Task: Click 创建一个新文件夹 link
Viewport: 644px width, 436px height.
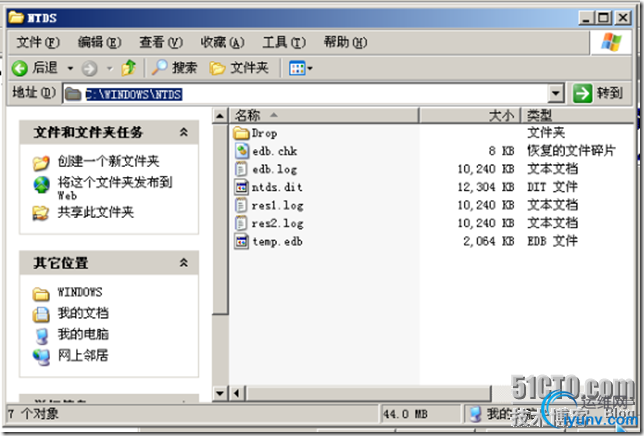Action: (108, 161)
